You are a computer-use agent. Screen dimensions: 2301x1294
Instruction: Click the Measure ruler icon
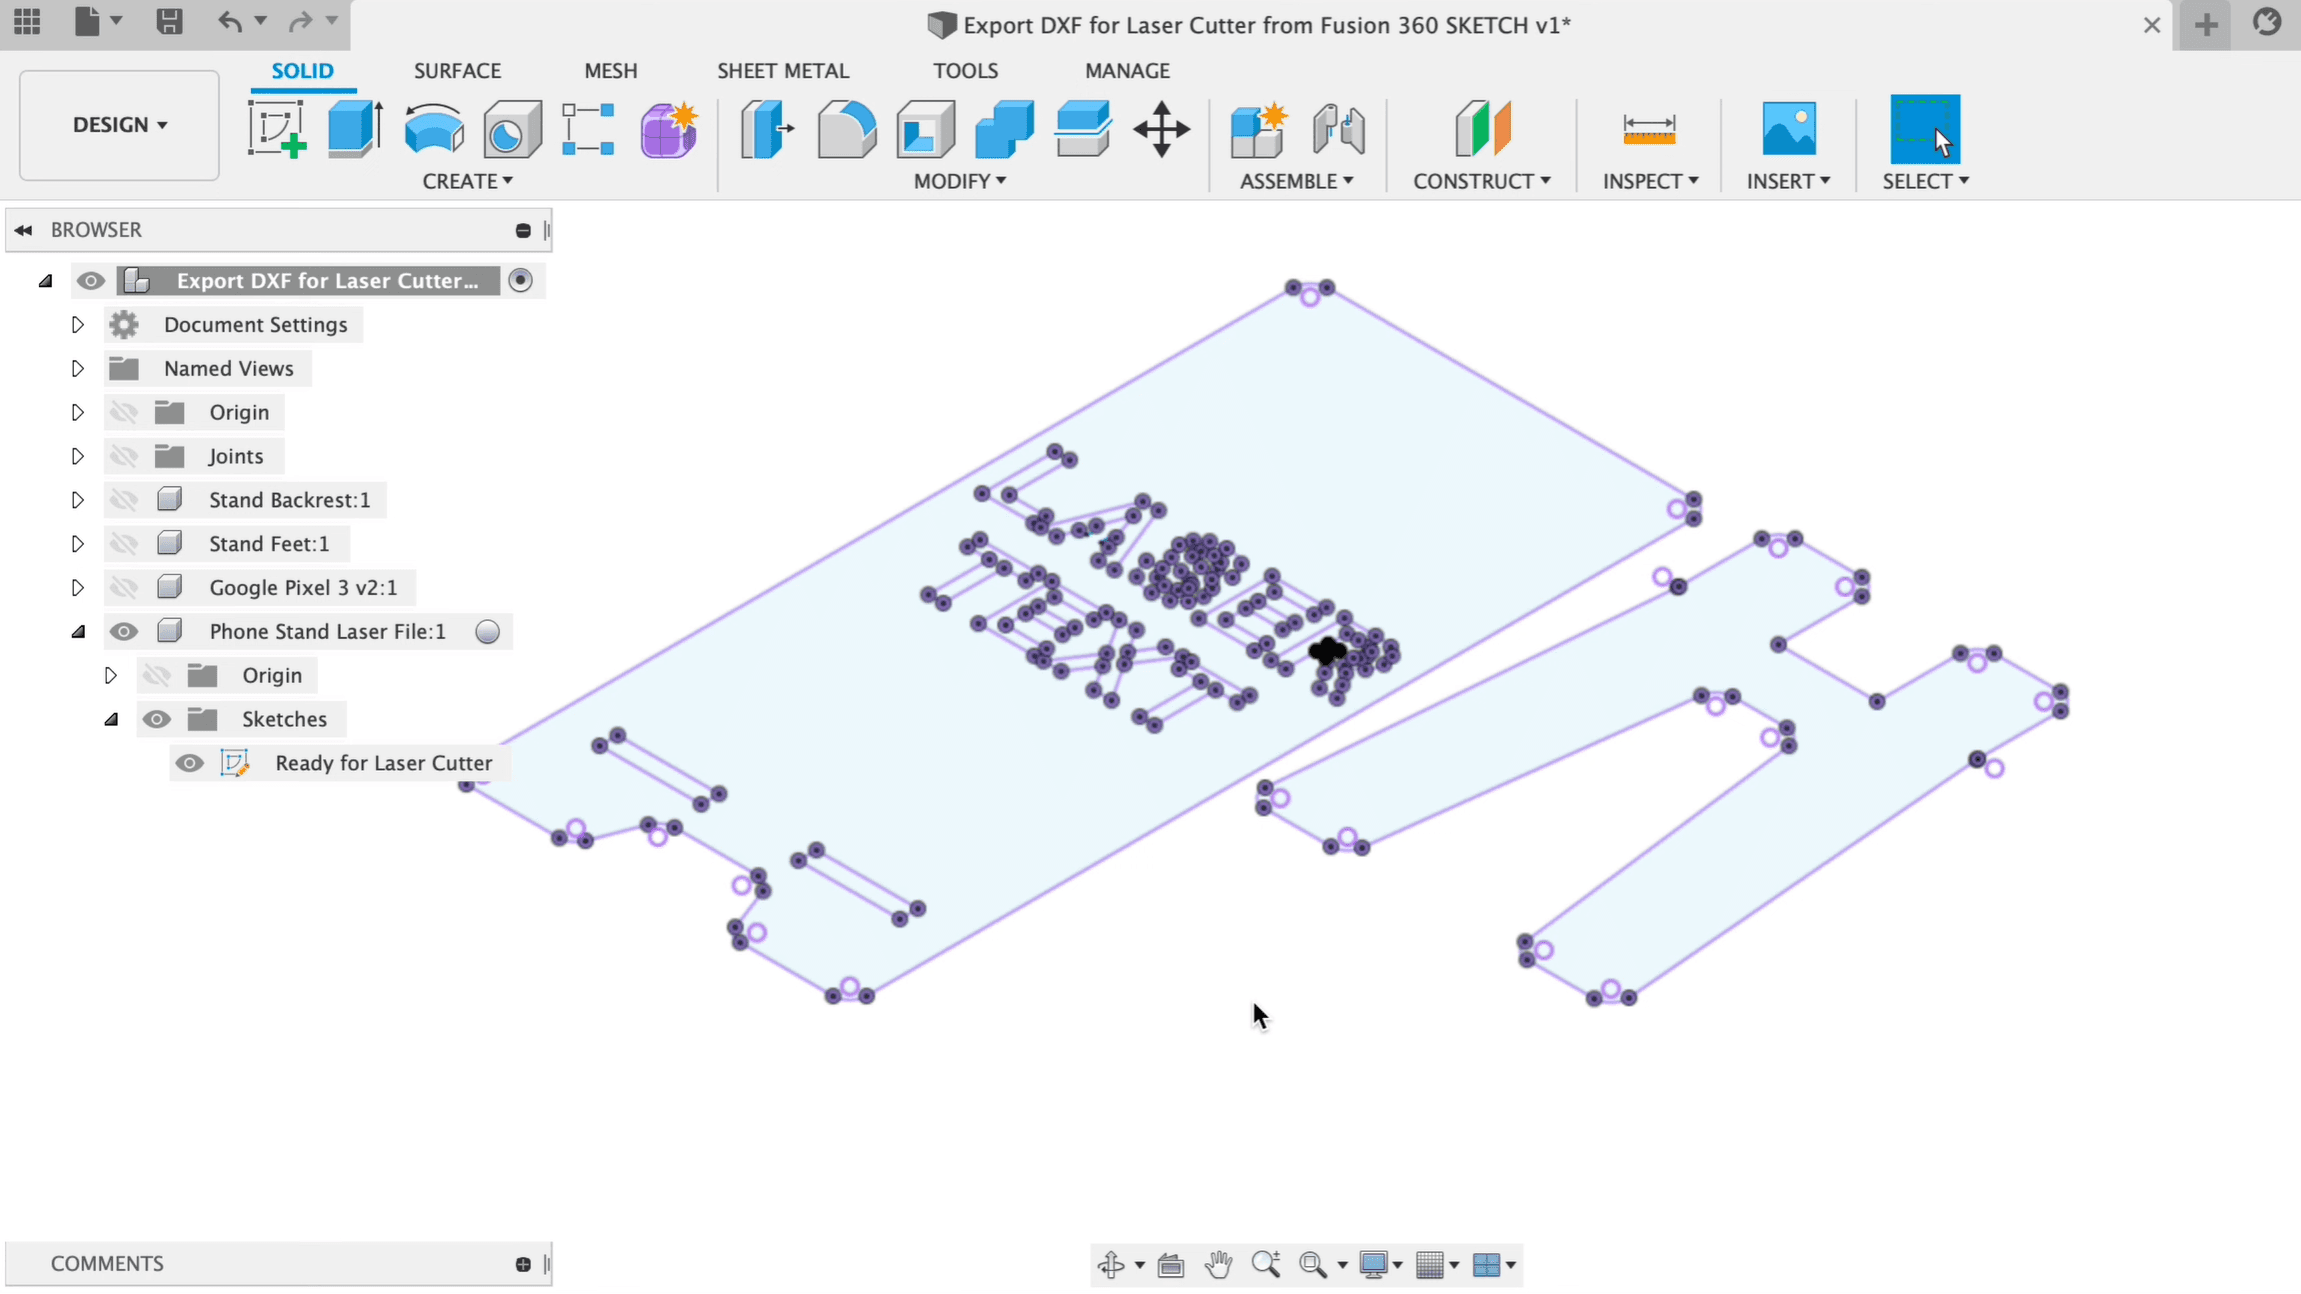tap(1648, 129)
